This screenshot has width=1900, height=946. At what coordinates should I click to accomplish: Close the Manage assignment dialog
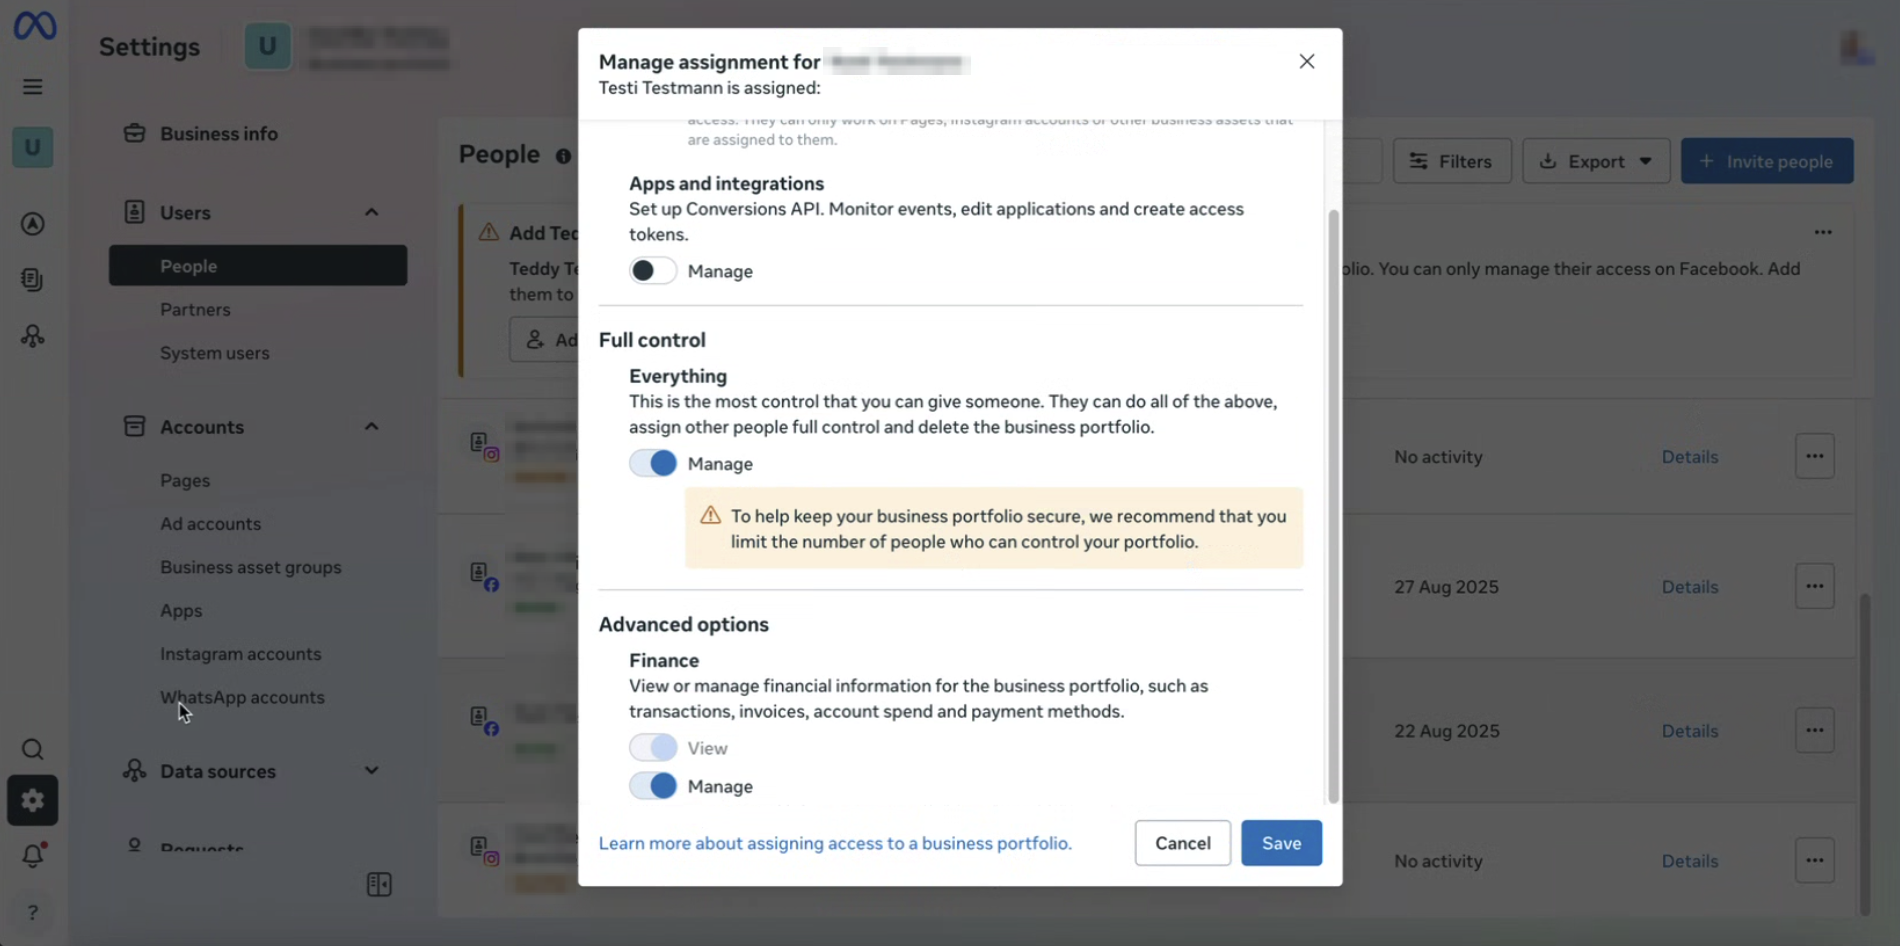(x=1306, y=62)
